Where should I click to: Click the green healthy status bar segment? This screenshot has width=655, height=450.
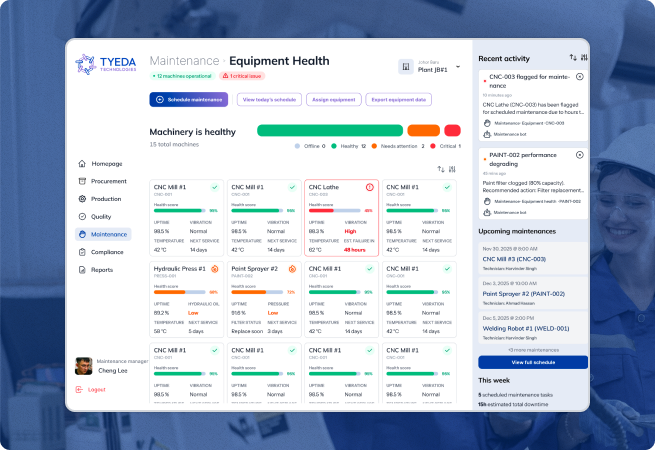click(329, 130)
